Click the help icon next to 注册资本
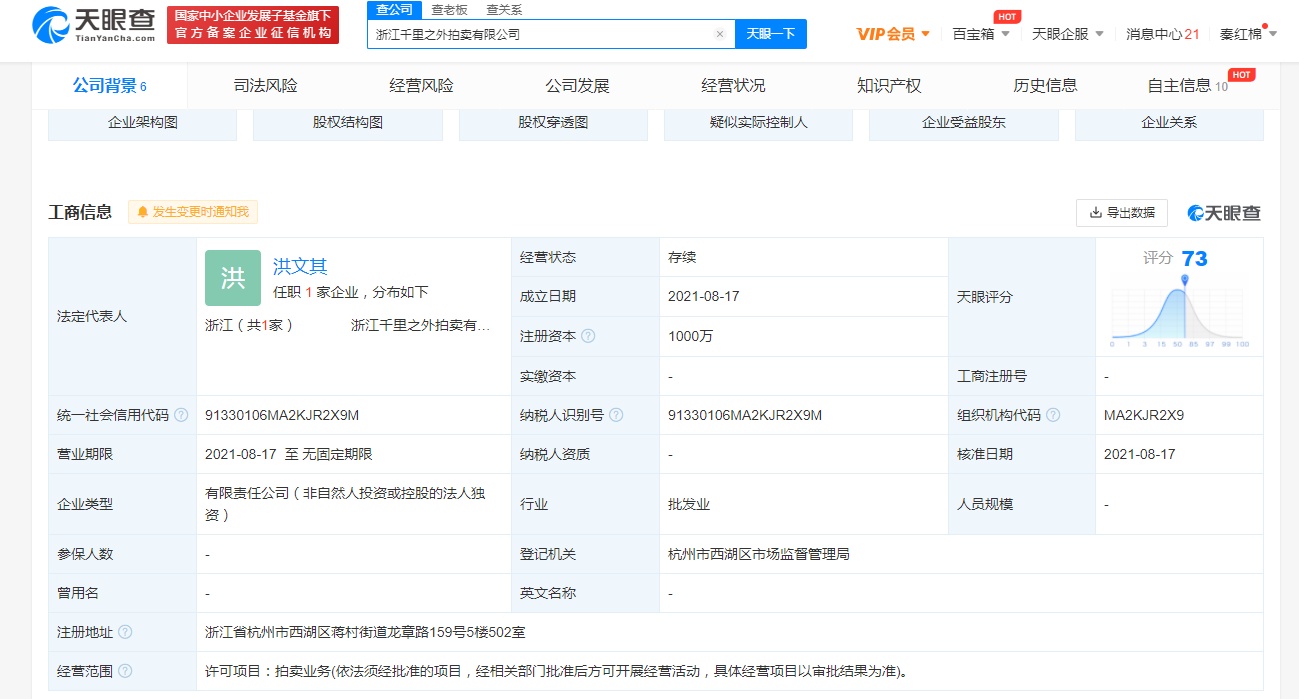The height and width of the screenshot is (699, 1299). point(588,336)
